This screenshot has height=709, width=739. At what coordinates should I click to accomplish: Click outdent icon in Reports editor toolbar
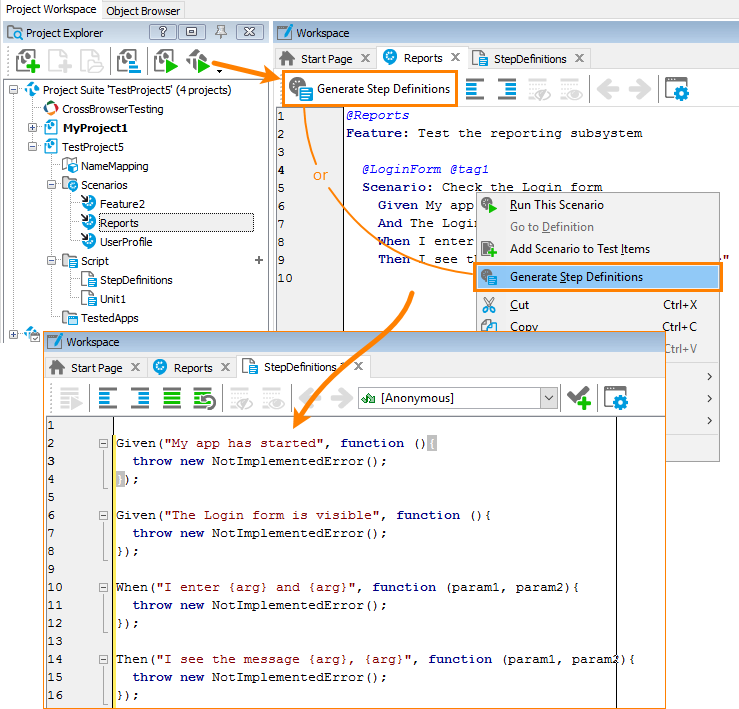coord(475,89)
